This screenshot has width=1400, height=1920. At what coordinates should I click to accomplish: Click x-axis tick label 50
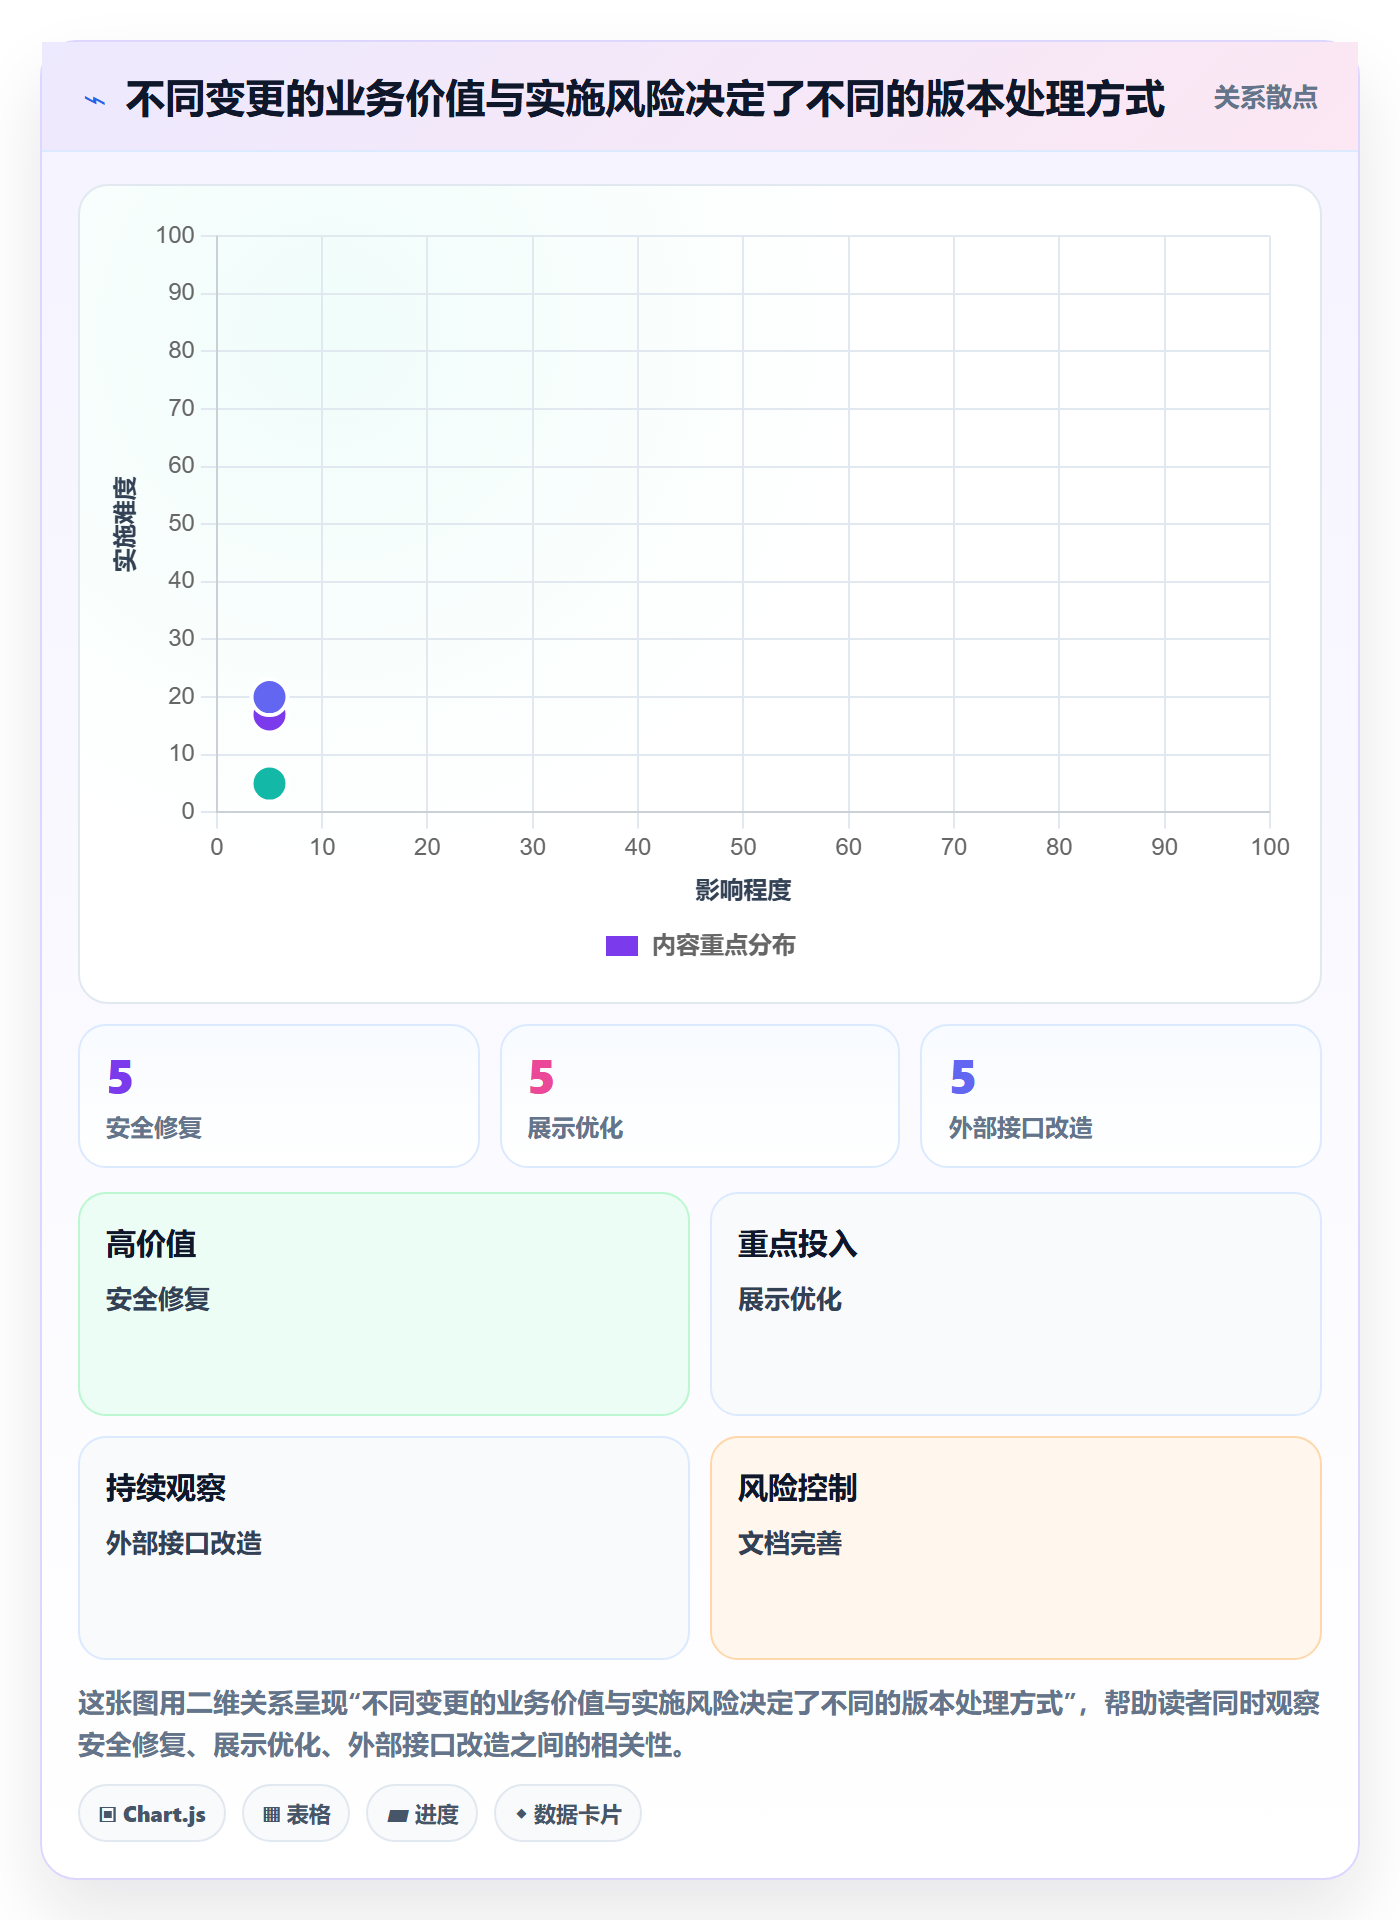[743, 847]
